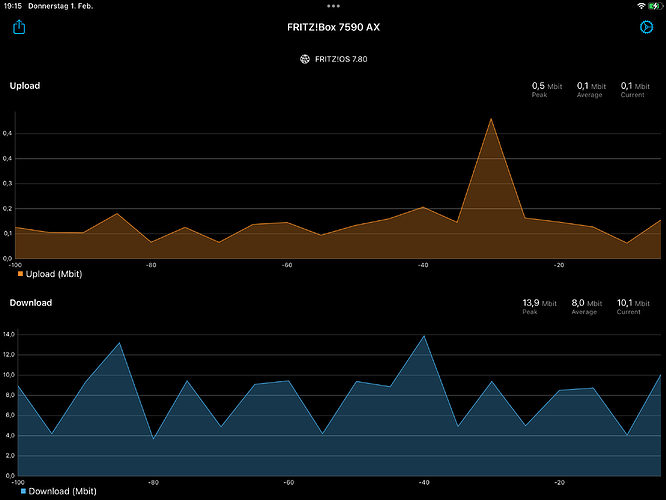Select download current value 10,1 Mbit
The width and height of the screenshot is (666, 500).
click(x=633, y=303)
